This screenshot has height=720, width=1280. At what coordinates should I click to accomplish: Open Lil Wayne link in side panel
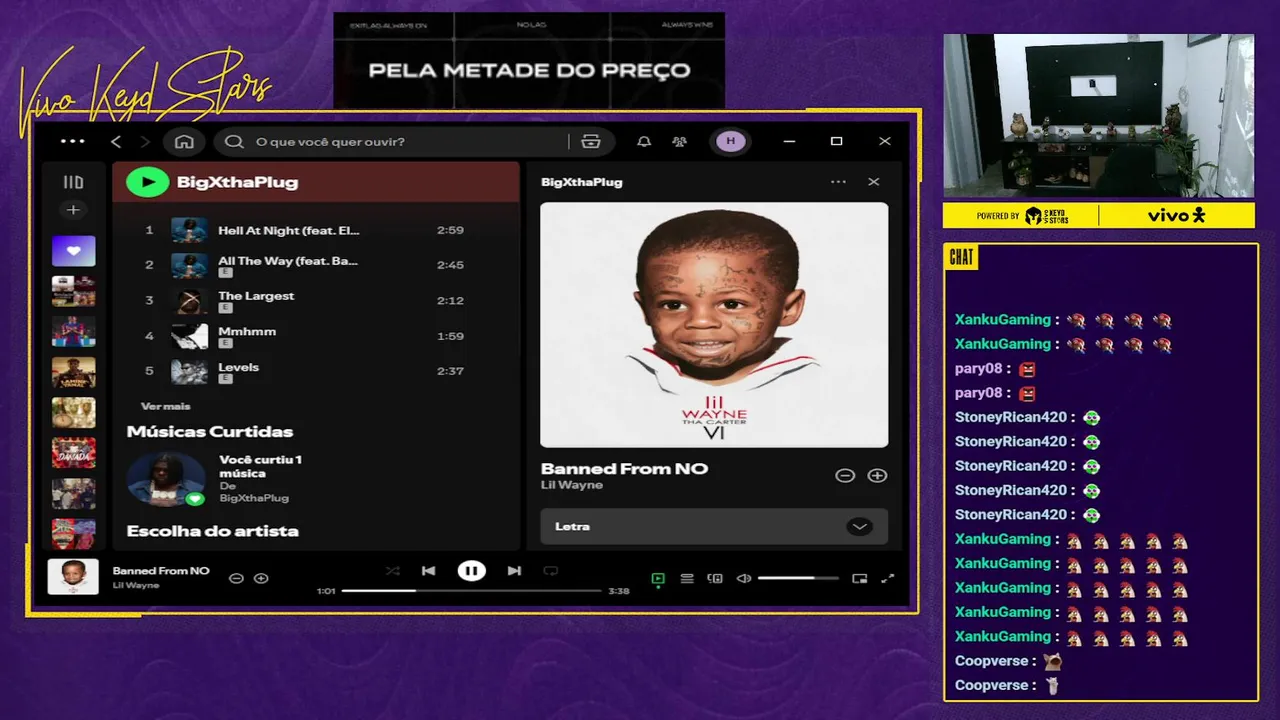(572, 485)
